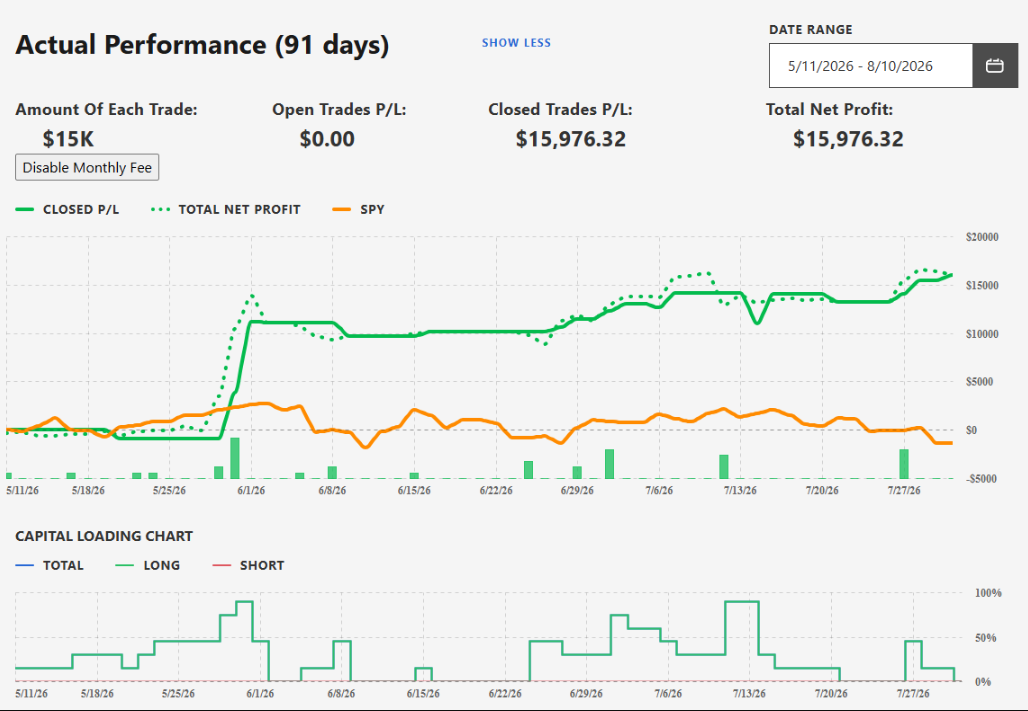1028x711 pixels.
Task: Toggle the CLOSED P/L legend series
Action: pos(67,209)
